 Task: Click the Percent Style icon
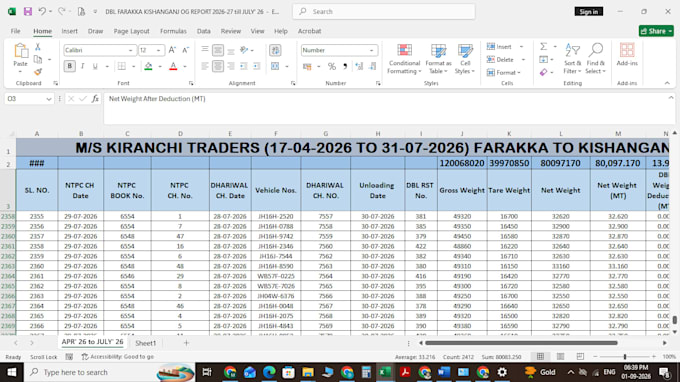pos(332,66)
